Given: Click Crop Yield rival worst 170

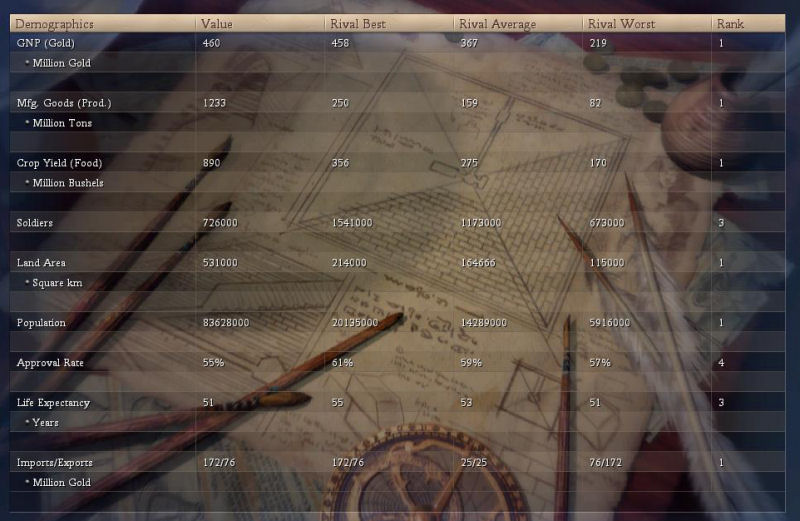Looking at the screenshot, I should pyautogui.click(x=598, y=163).
